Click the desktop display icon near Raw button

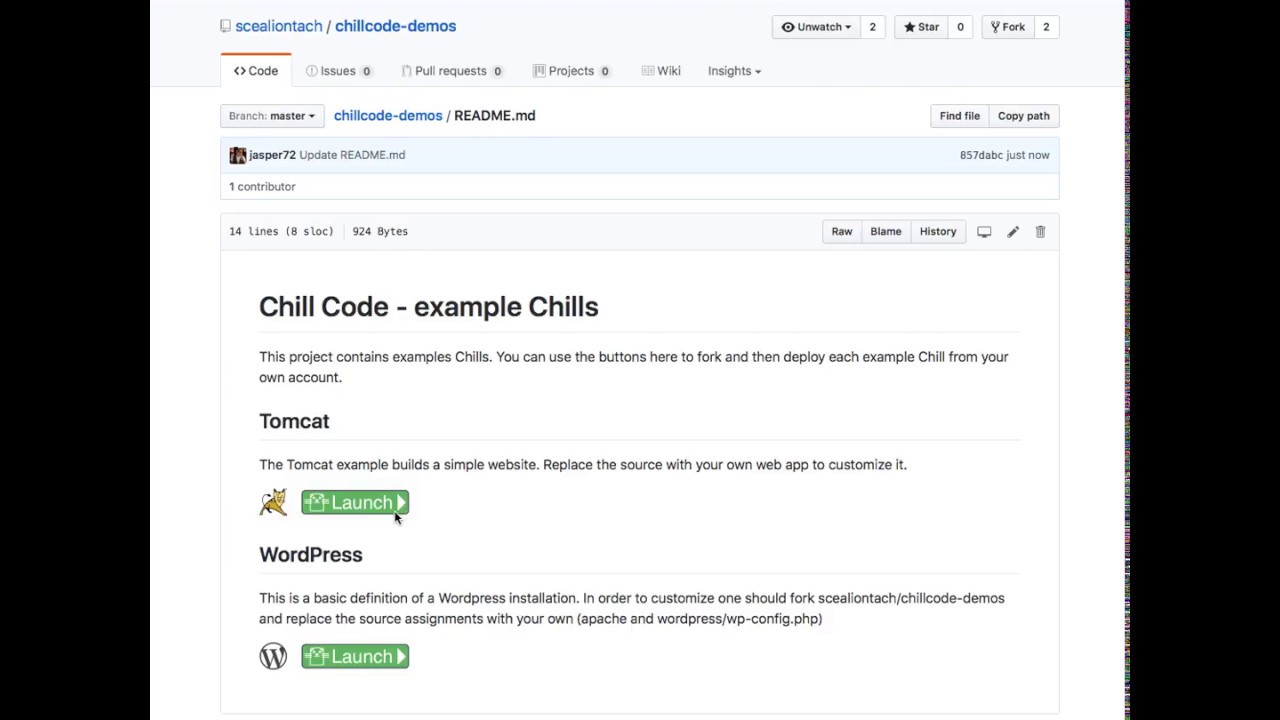coord(984,231)
